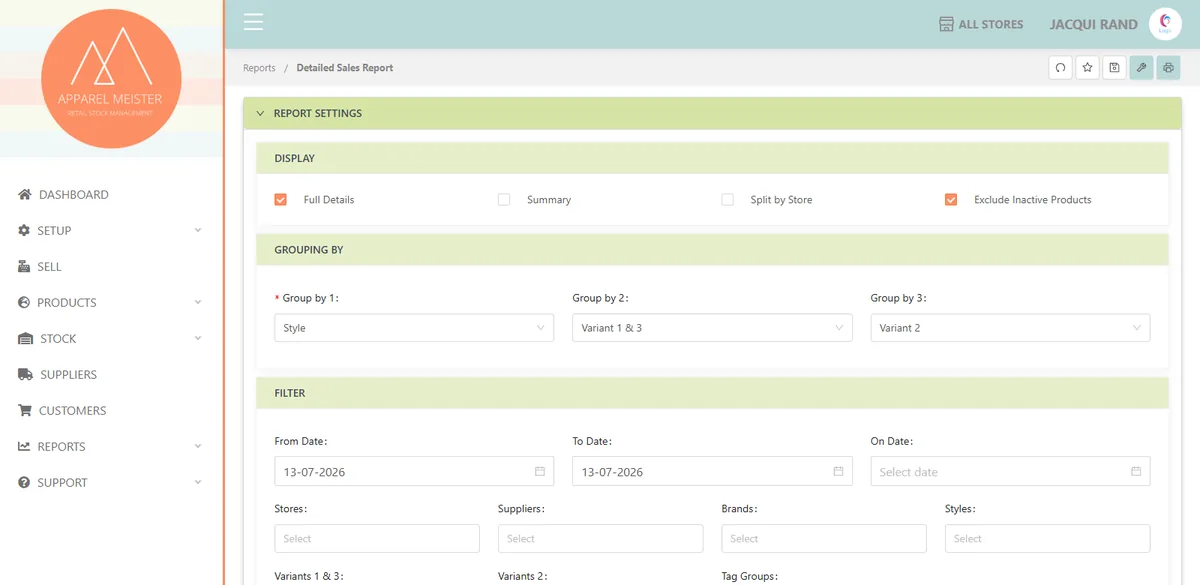Mark report as favorite with star icon
The width and height of the screenshot is (1200, 585).
(x=1087, y=68)
